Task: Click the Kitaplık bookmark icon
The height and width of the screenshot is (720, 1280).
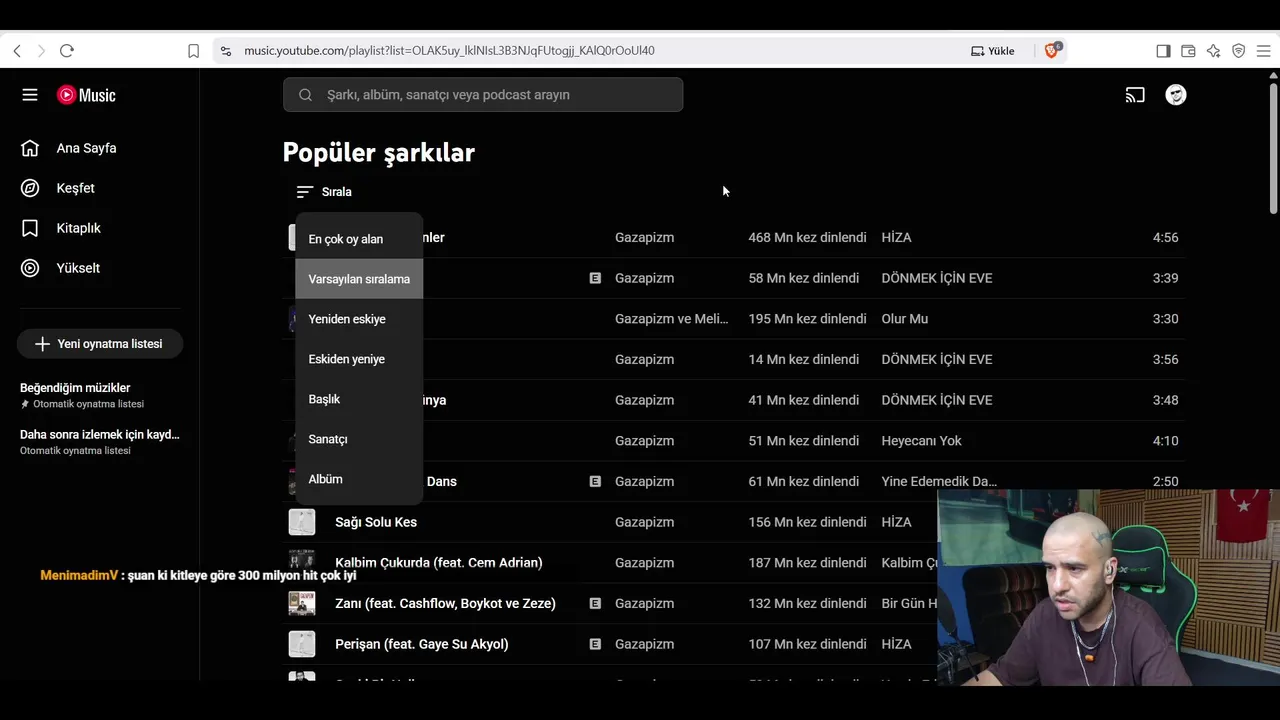Action: [30, 228]
